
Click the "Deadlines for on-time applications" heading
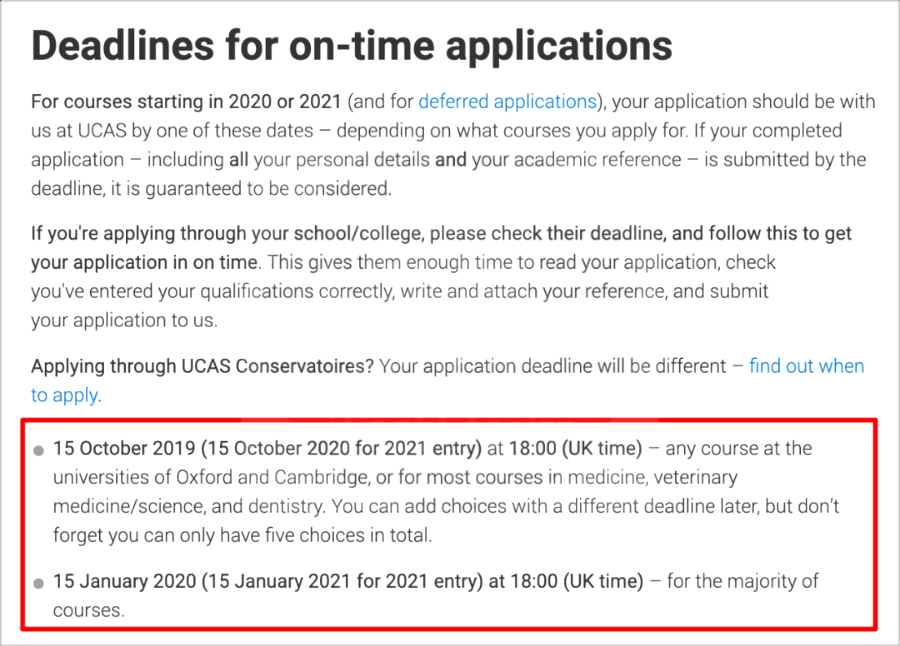[x=351, y=46]
